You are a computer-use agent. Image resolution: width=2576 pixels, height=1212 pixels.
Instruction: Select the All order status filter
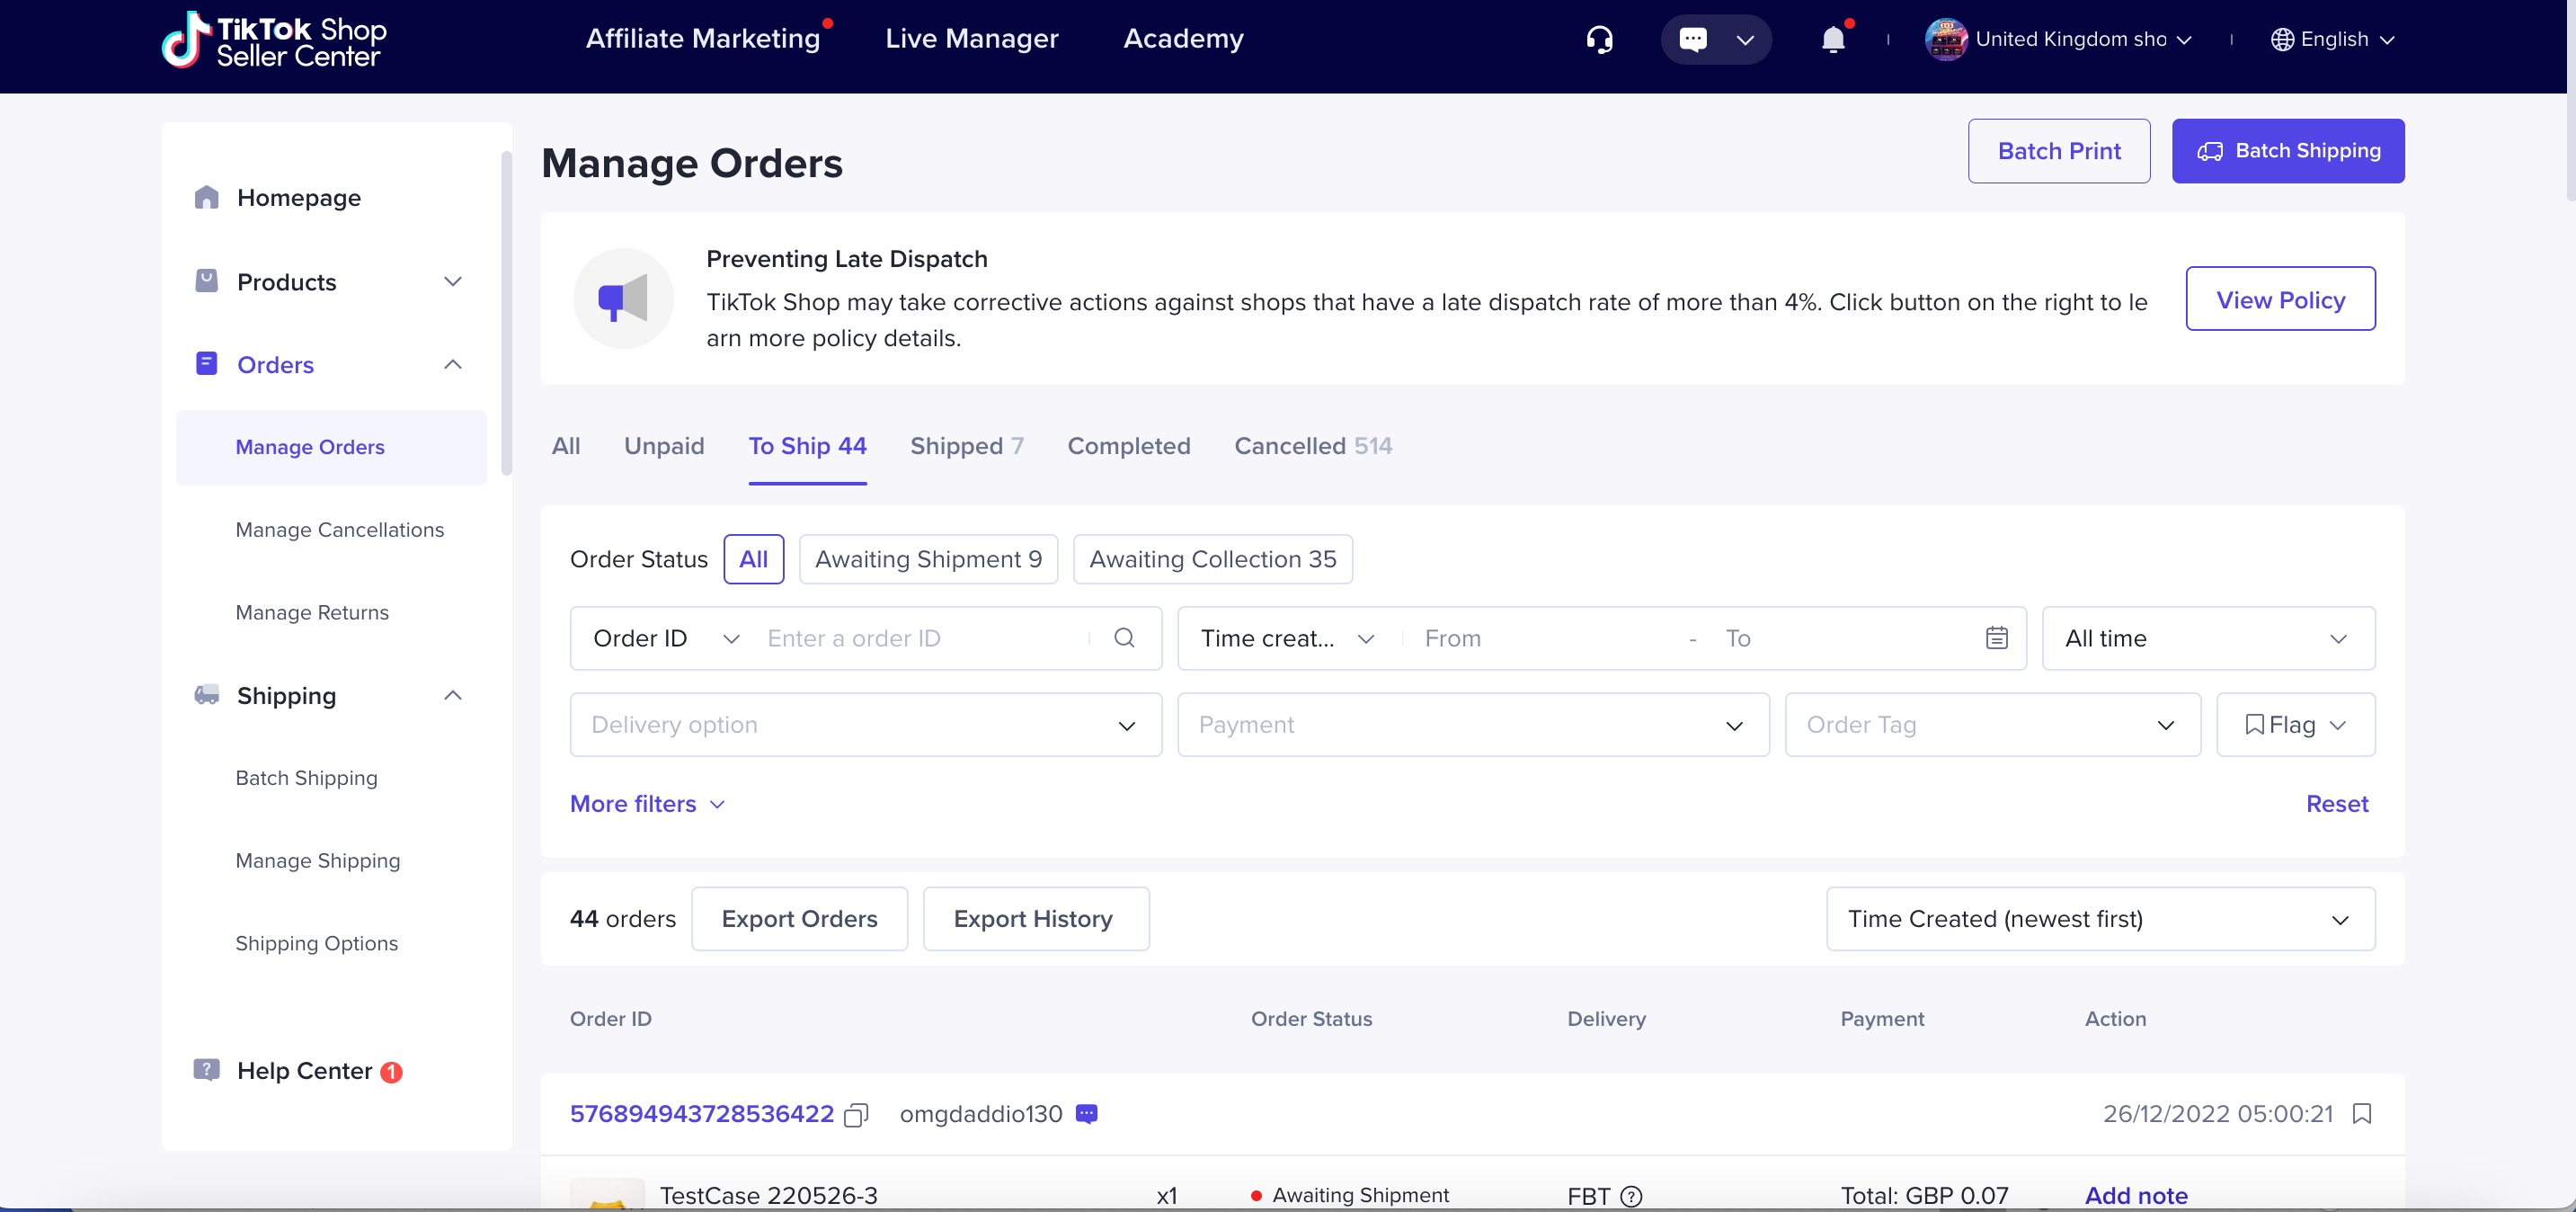753,559
